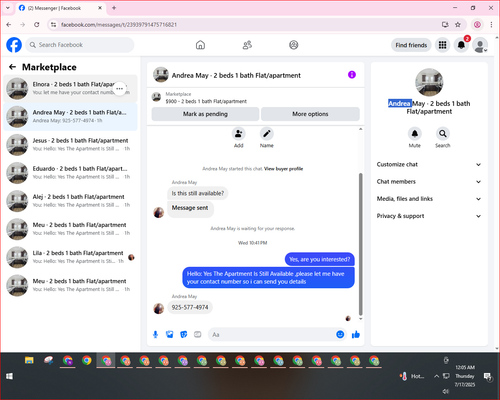Click the Name pencil icon
The width and height of the screenshot is (500, 400).
point(267,134)
